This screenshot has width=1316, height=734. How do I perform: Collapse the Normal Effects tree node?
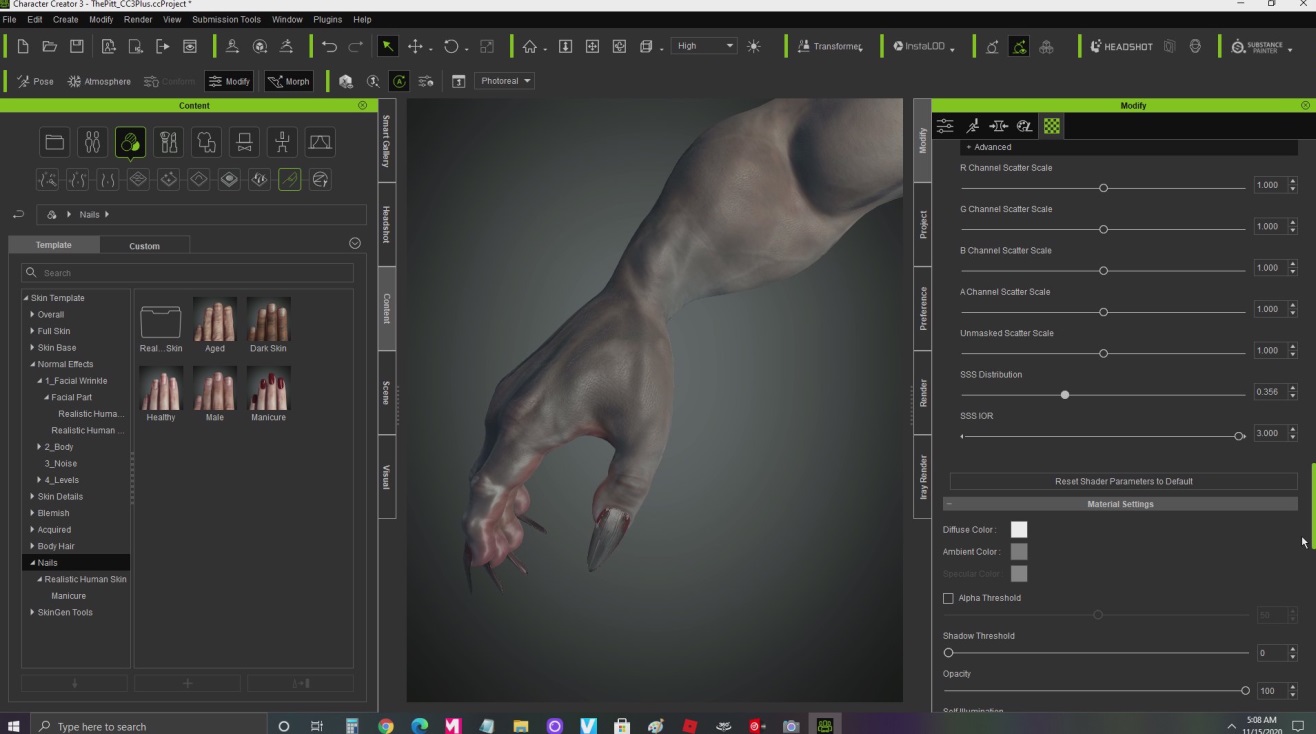32,364
